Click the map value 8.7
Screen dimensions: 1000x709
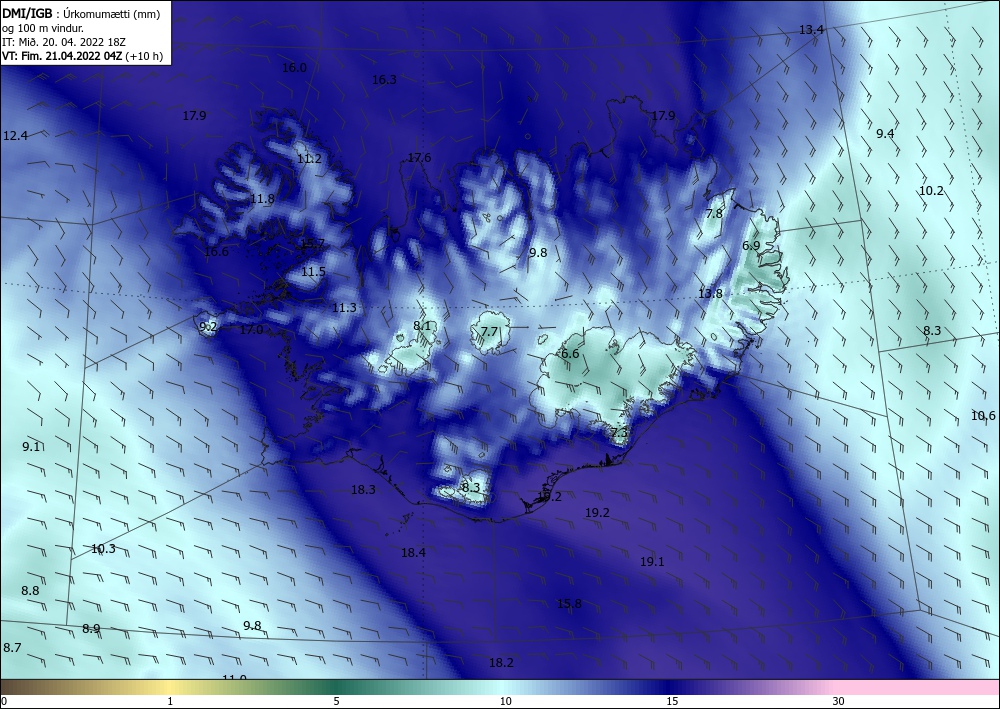click(x=12, y=648)
